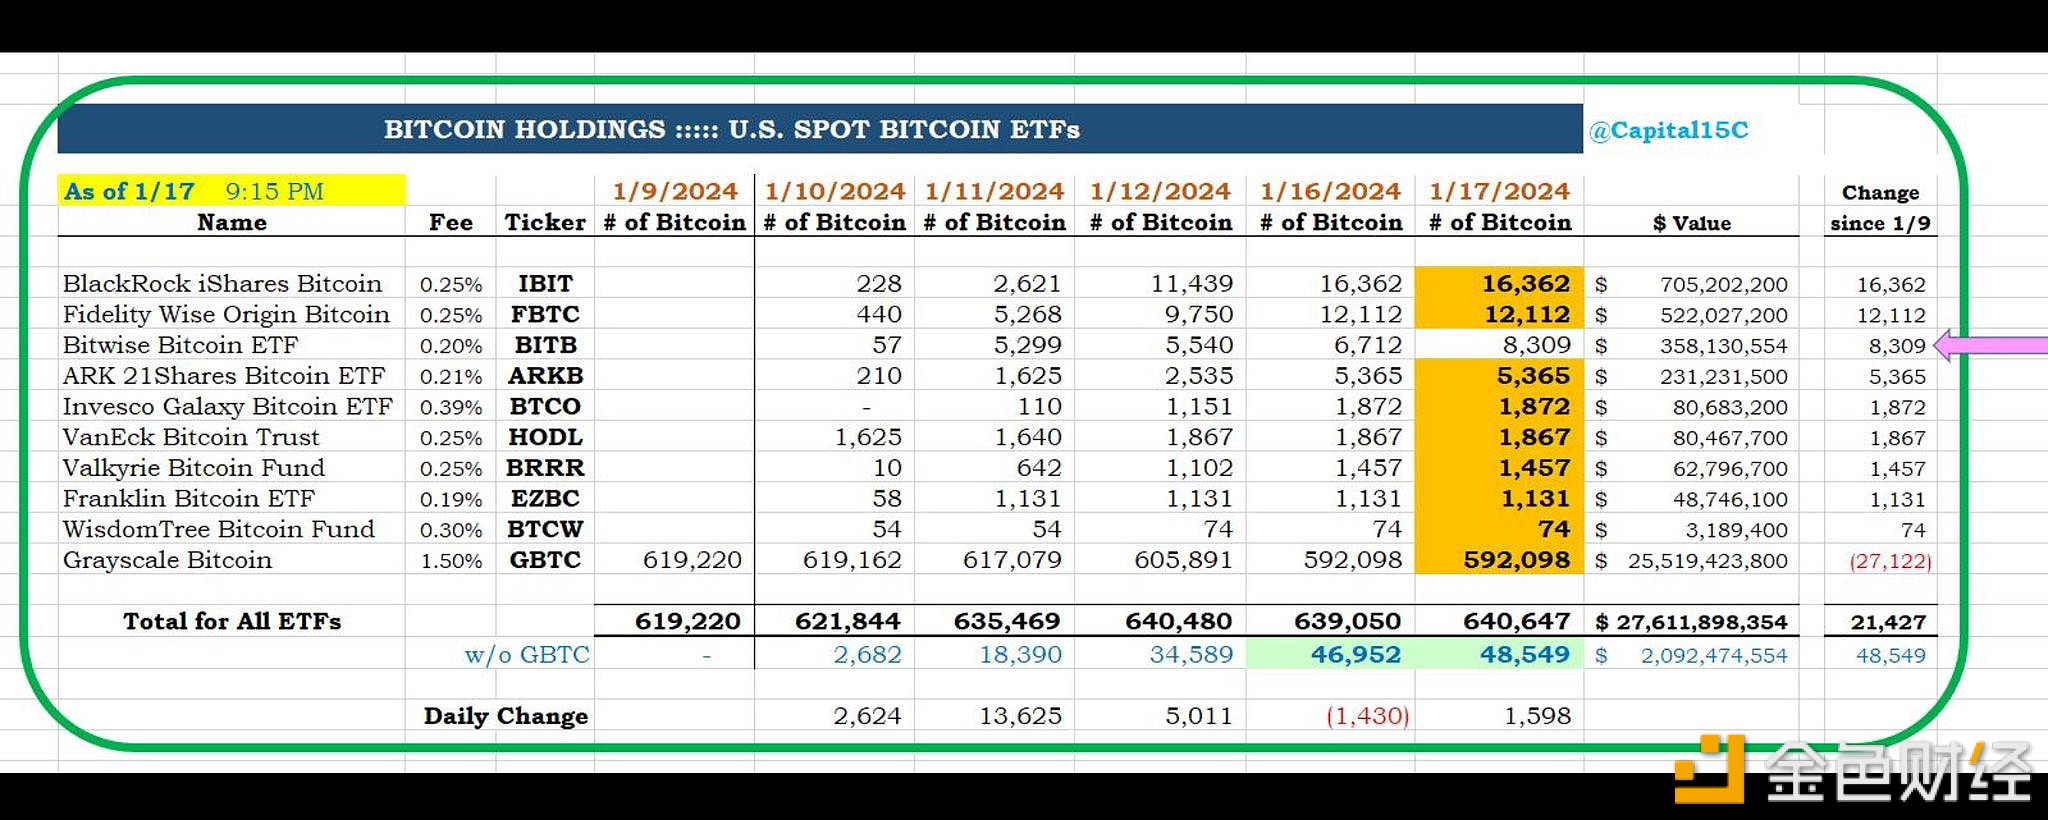Click the GBTC ticker cell

tap(545, 560)
